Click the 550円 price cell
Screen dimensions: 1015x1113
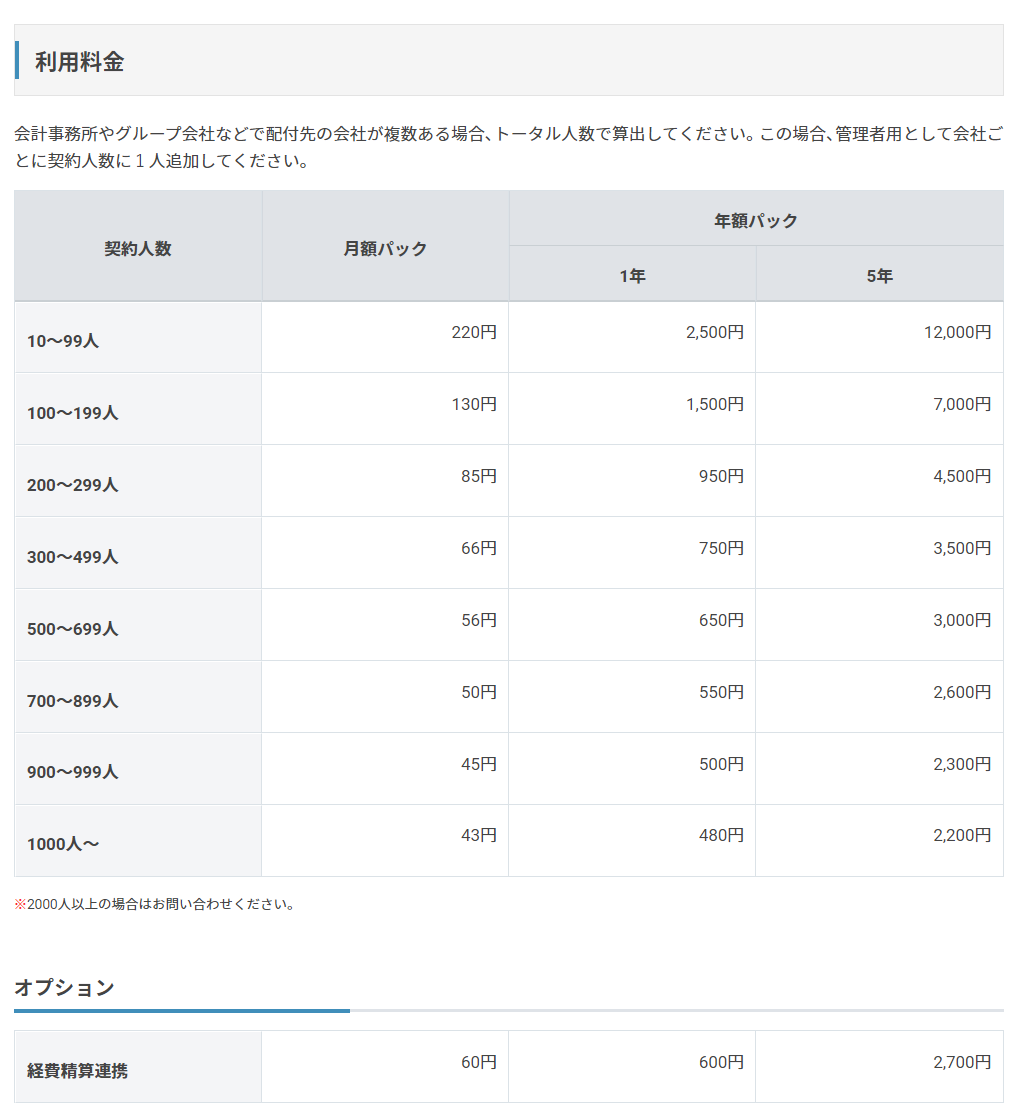point(721,693)
